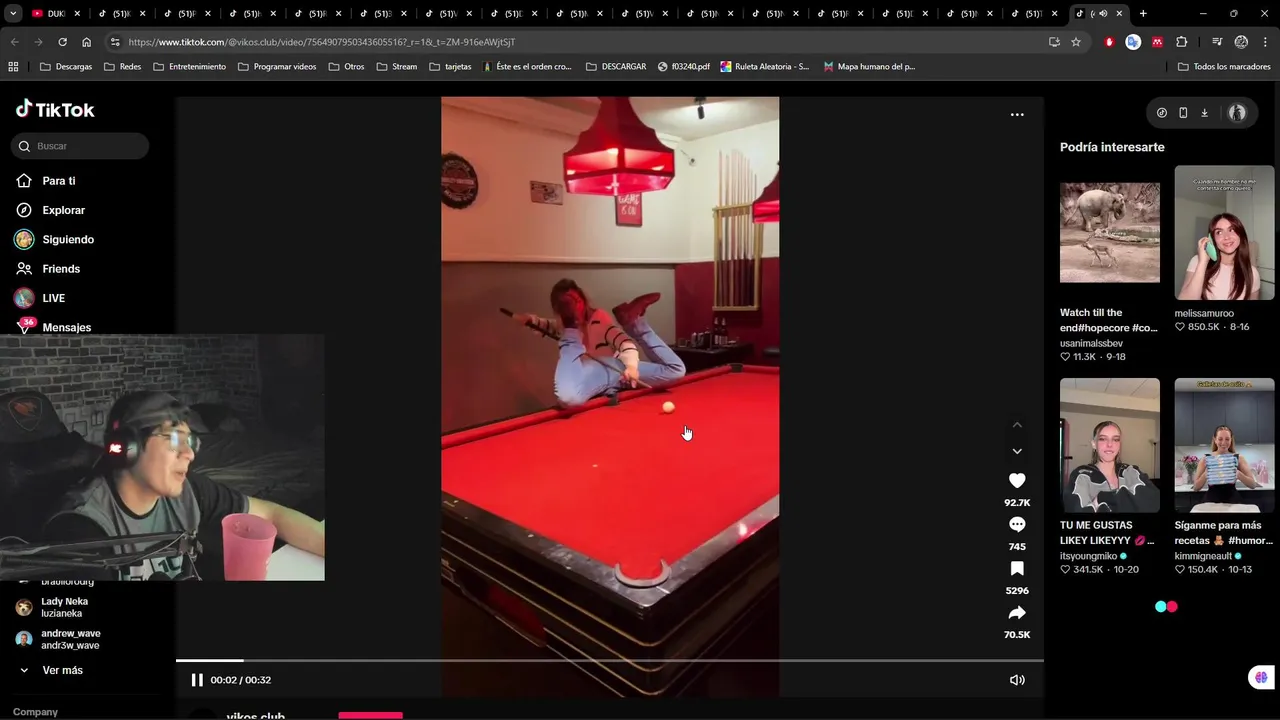Viewport: 1280px width, 720px height.
Task: Open usanimalssbev profile link
Action: point(1091,343)
